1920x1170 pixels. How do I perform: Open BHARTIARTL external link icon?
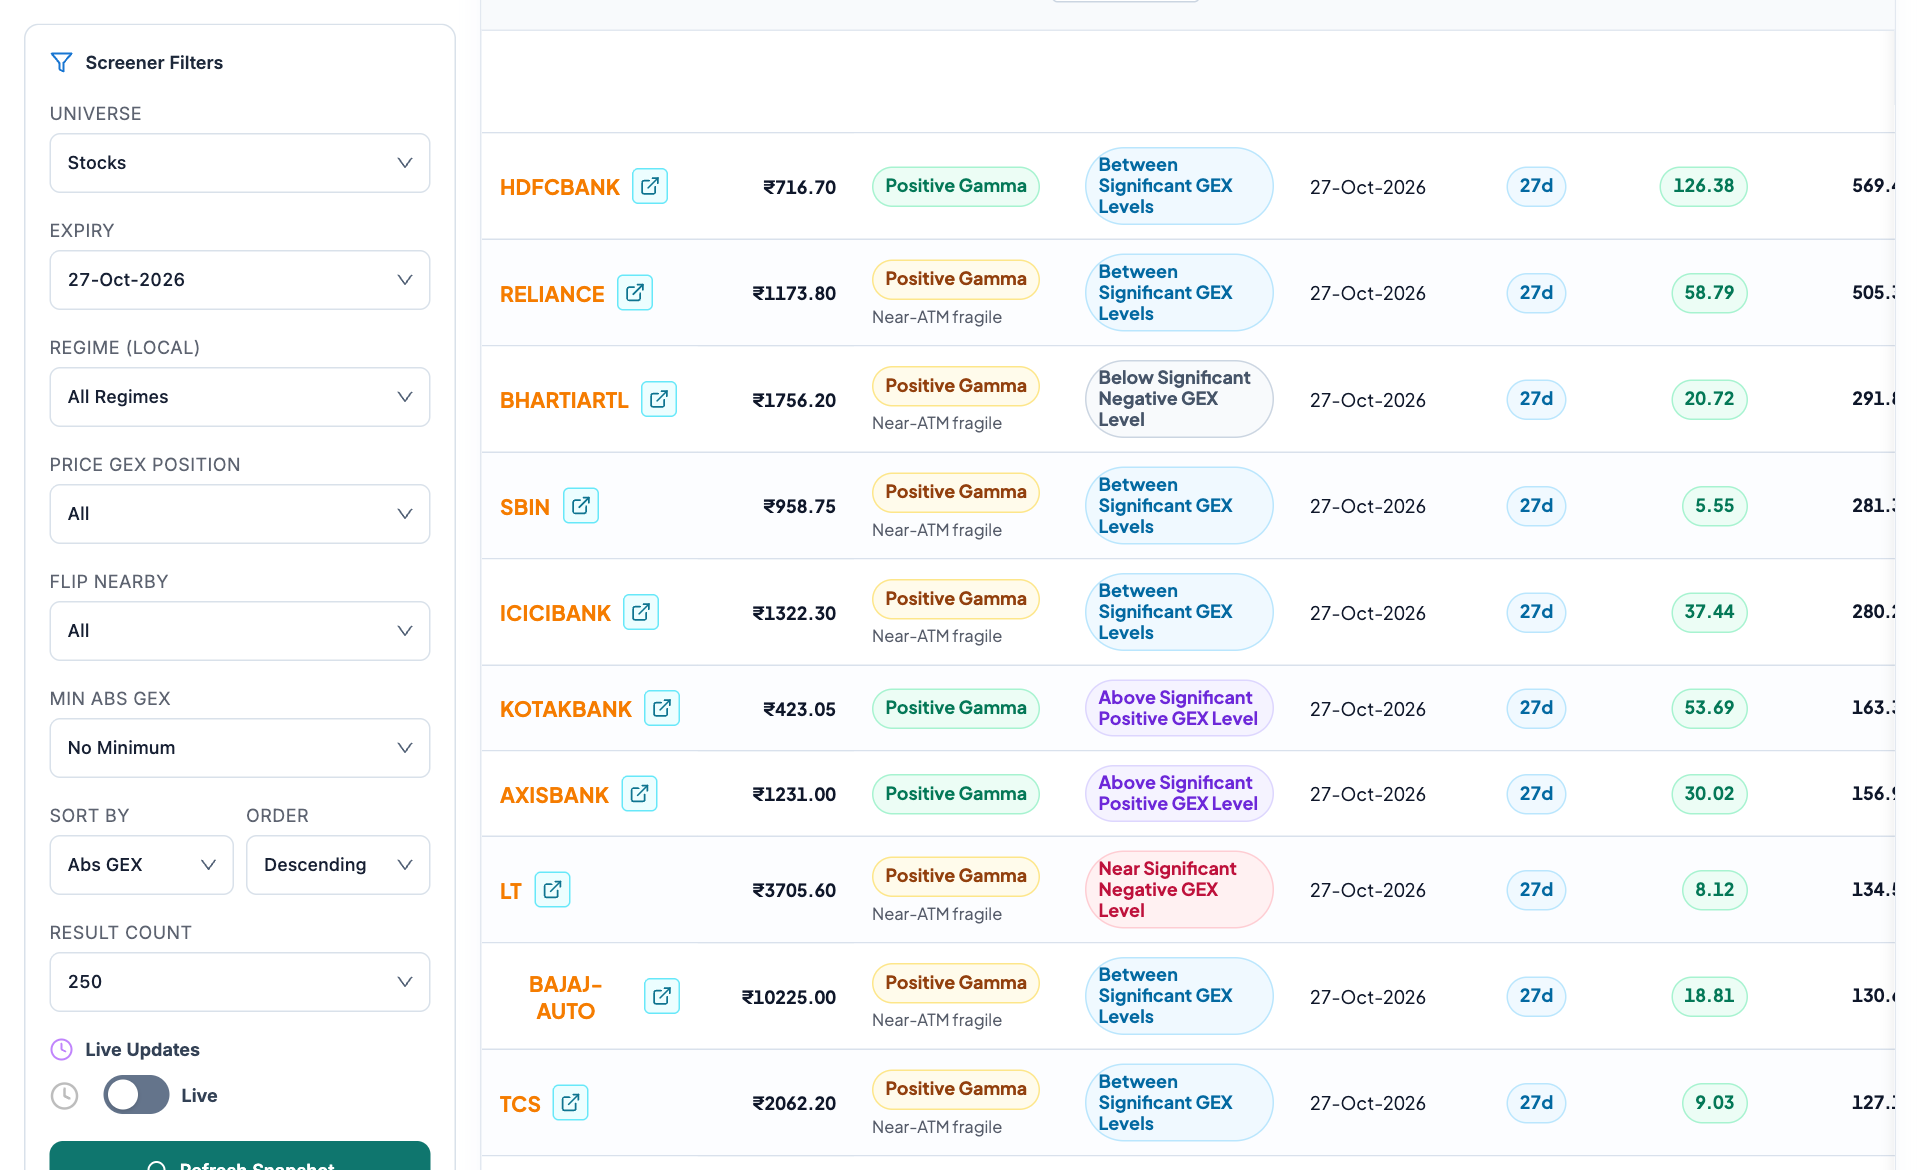tap(659, 399)
